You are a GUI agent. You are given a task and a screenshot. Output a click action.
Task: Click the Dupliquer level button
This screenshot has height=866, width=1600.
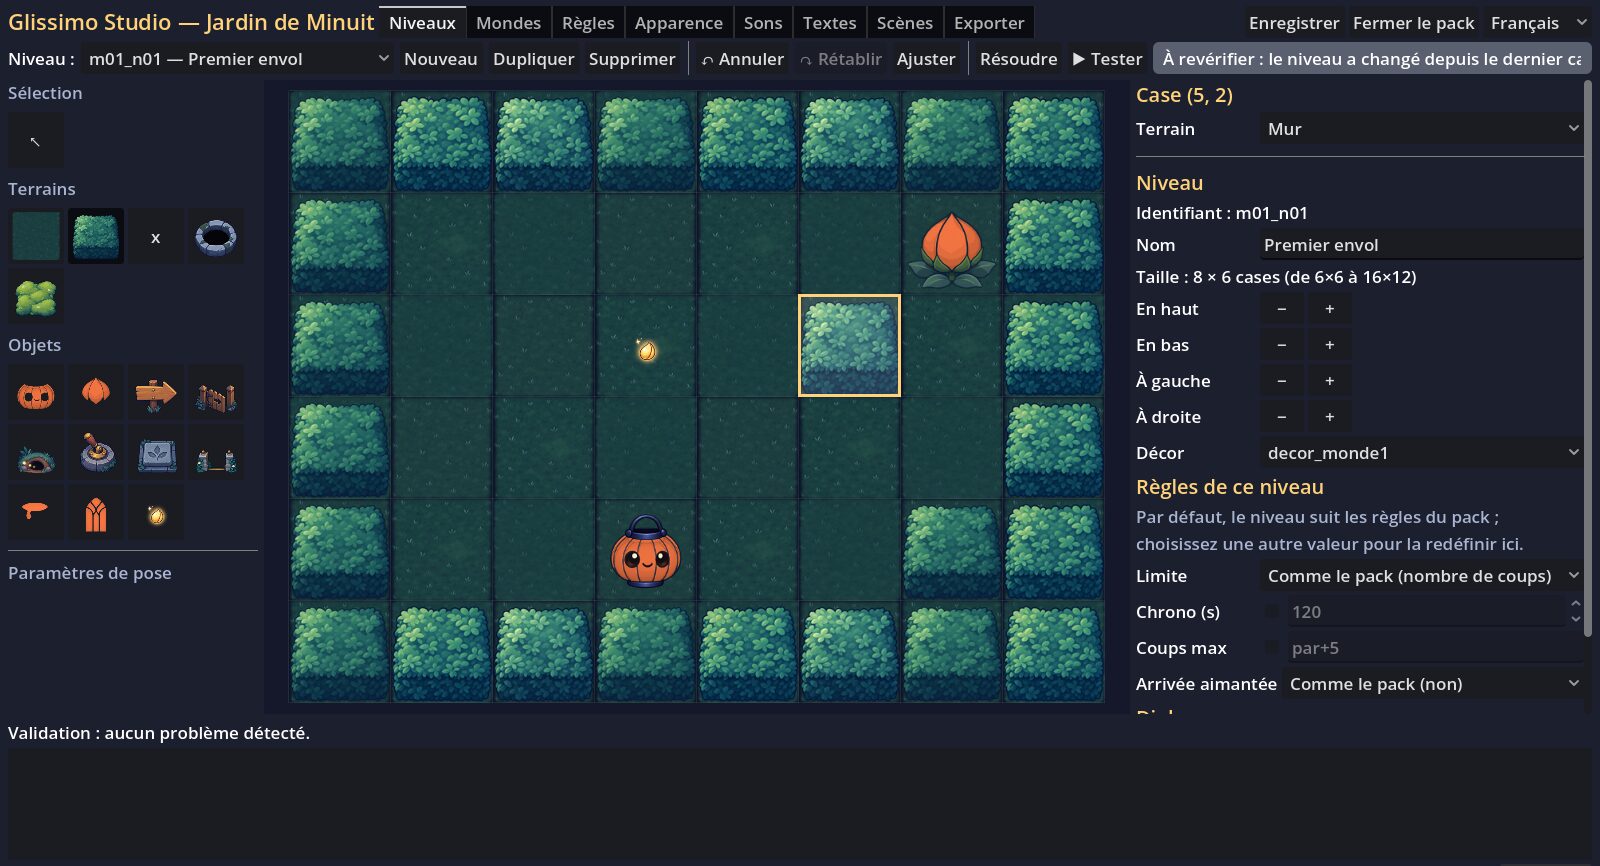533,59
